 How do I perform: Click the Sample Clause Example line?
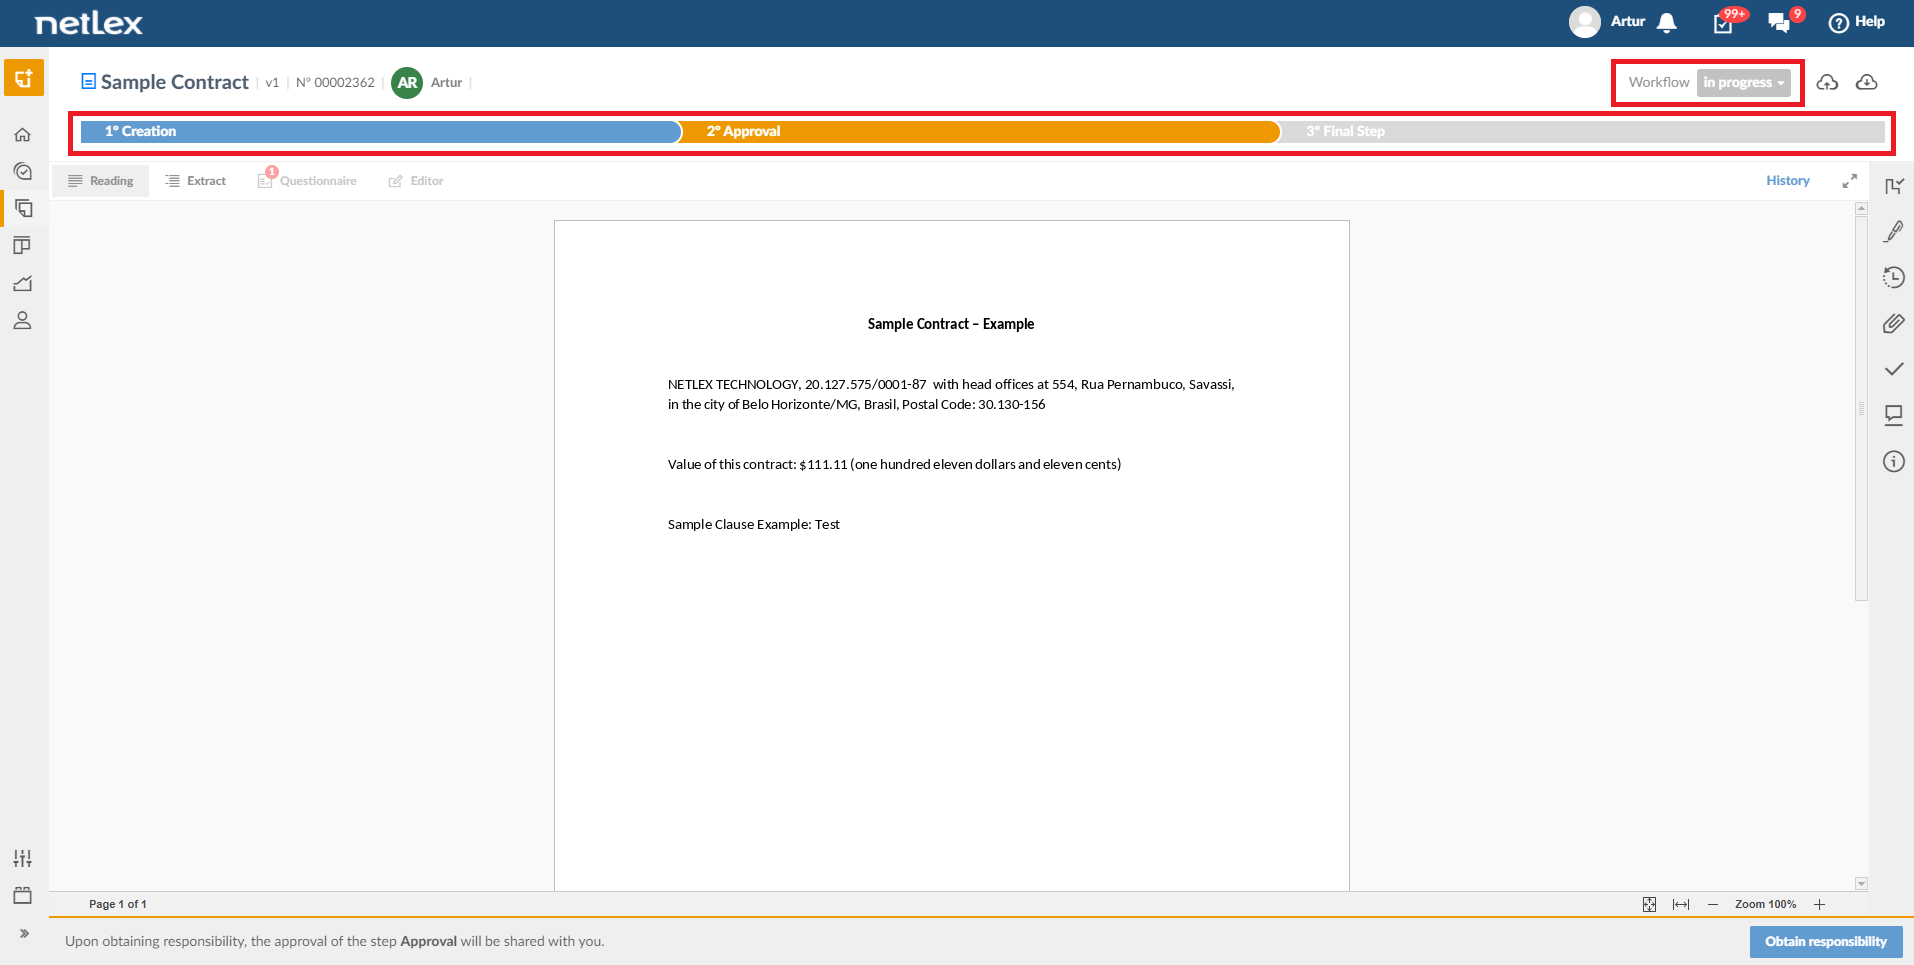tap(754, 525)
